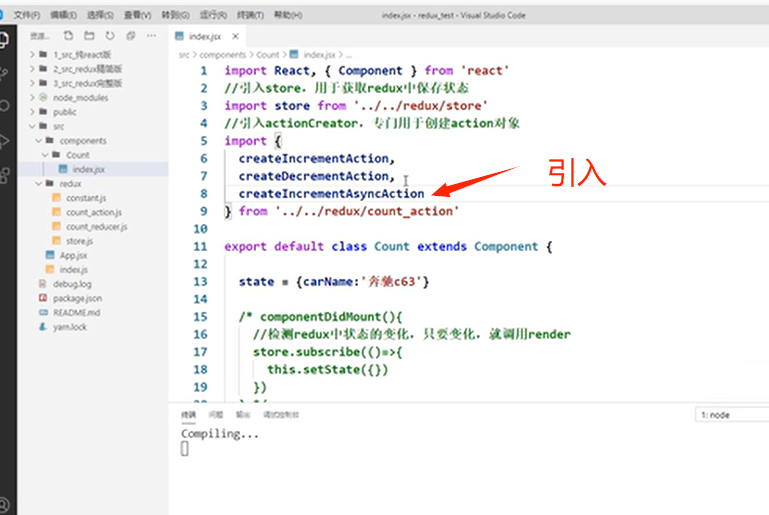Open the 文件(F) menu

coord(26,15)
